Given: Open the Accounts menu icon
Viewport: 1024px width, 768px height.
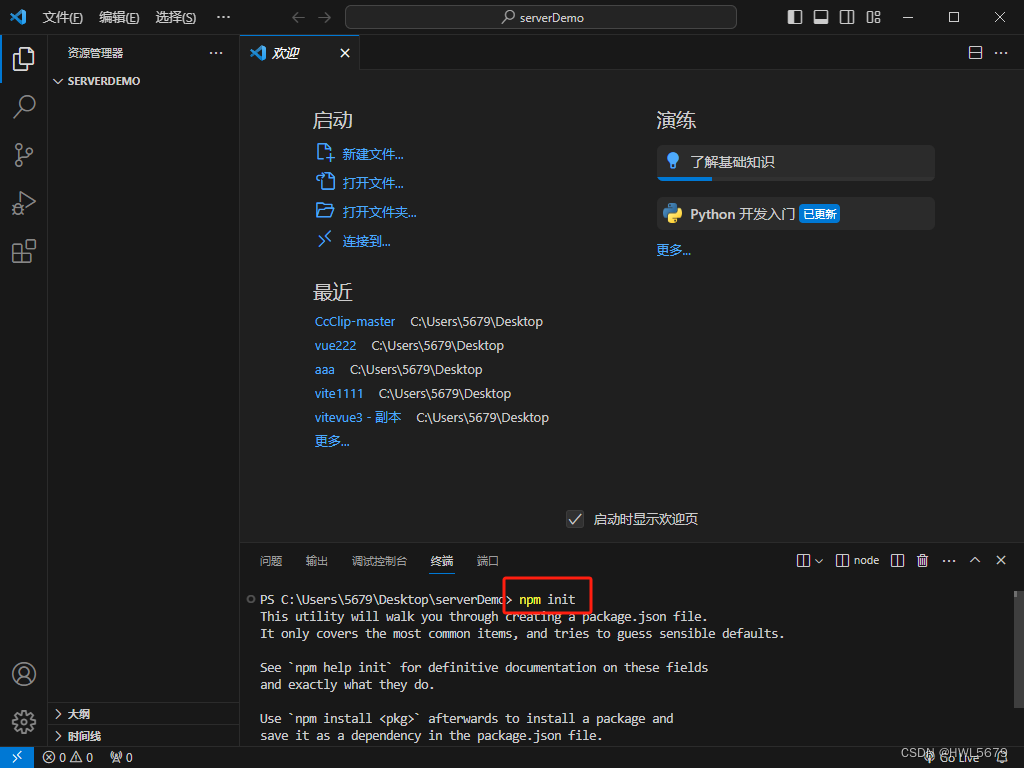Looking at the screenshot, I should pyautogui.click(x=24, y=674).
